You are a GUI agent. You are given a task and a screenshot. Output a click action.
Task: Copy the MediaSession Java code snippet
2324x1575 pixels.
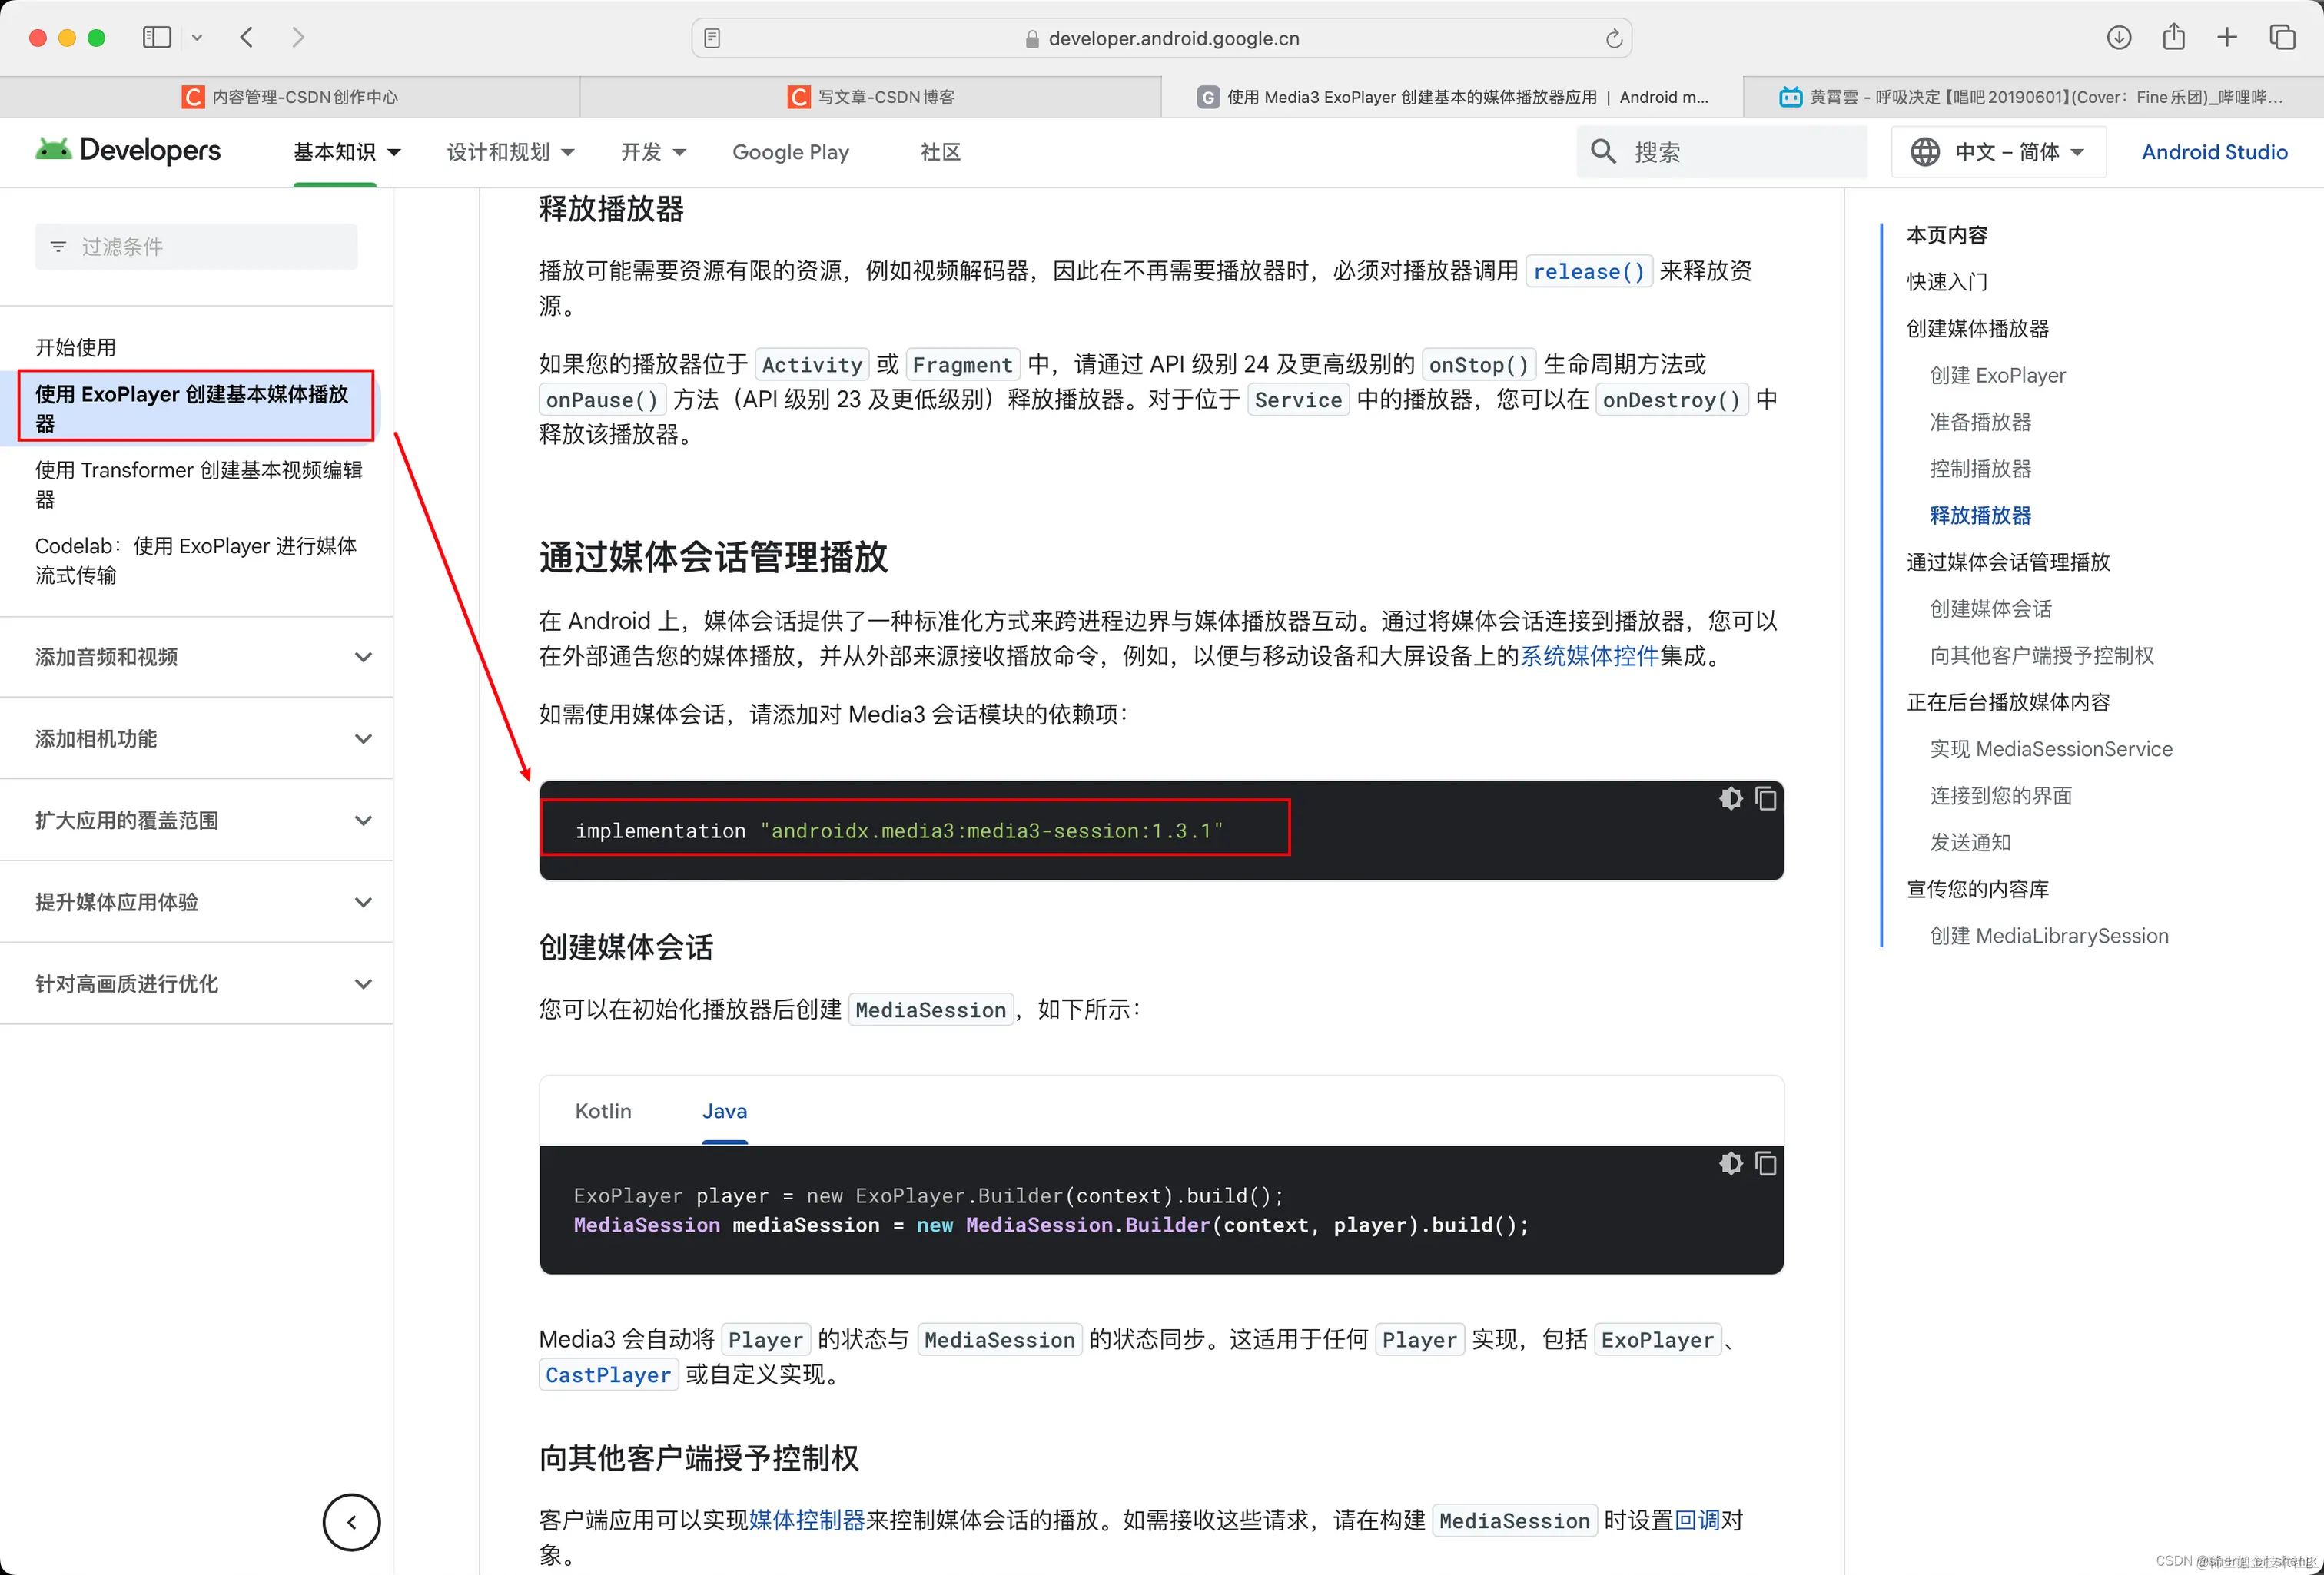pyautogui.click(x=1766, y=1163)
